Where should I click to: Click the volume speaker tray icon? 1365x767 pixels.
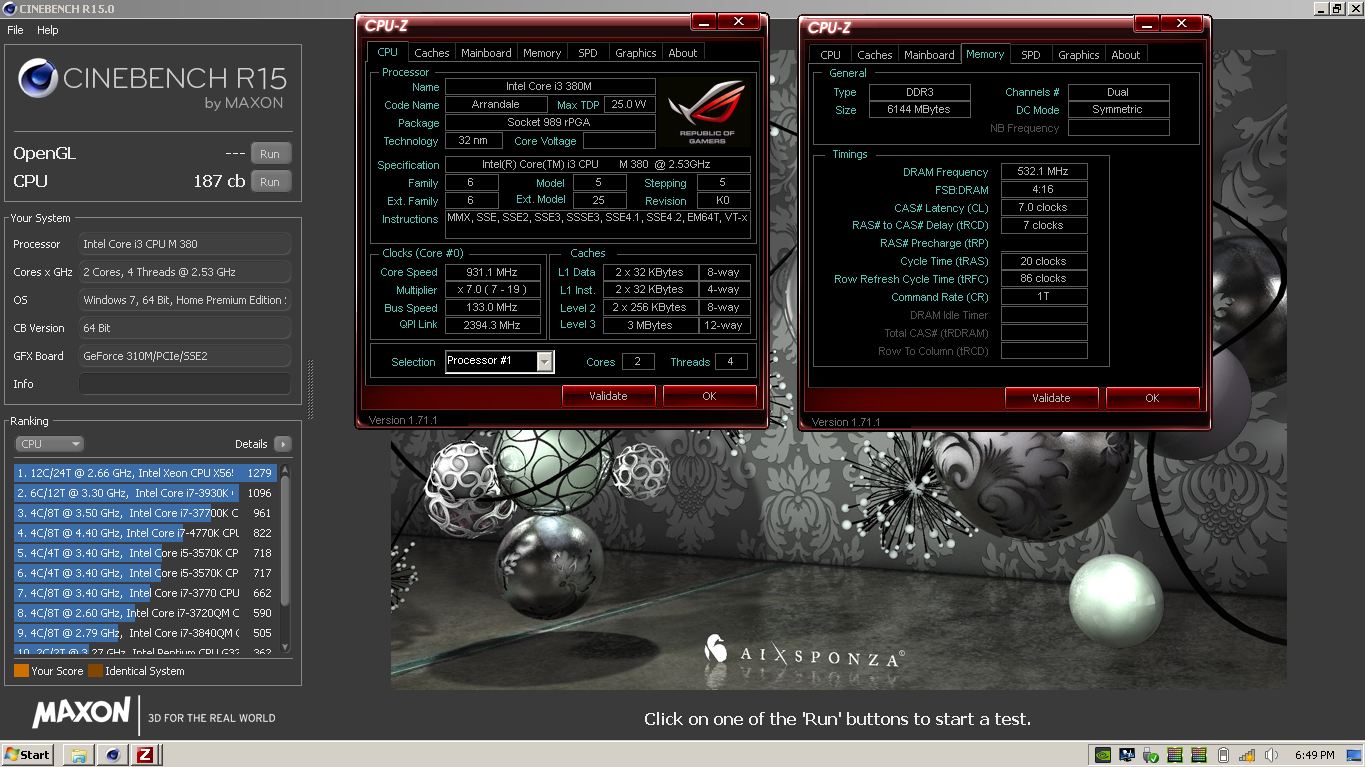(1271, 755)
